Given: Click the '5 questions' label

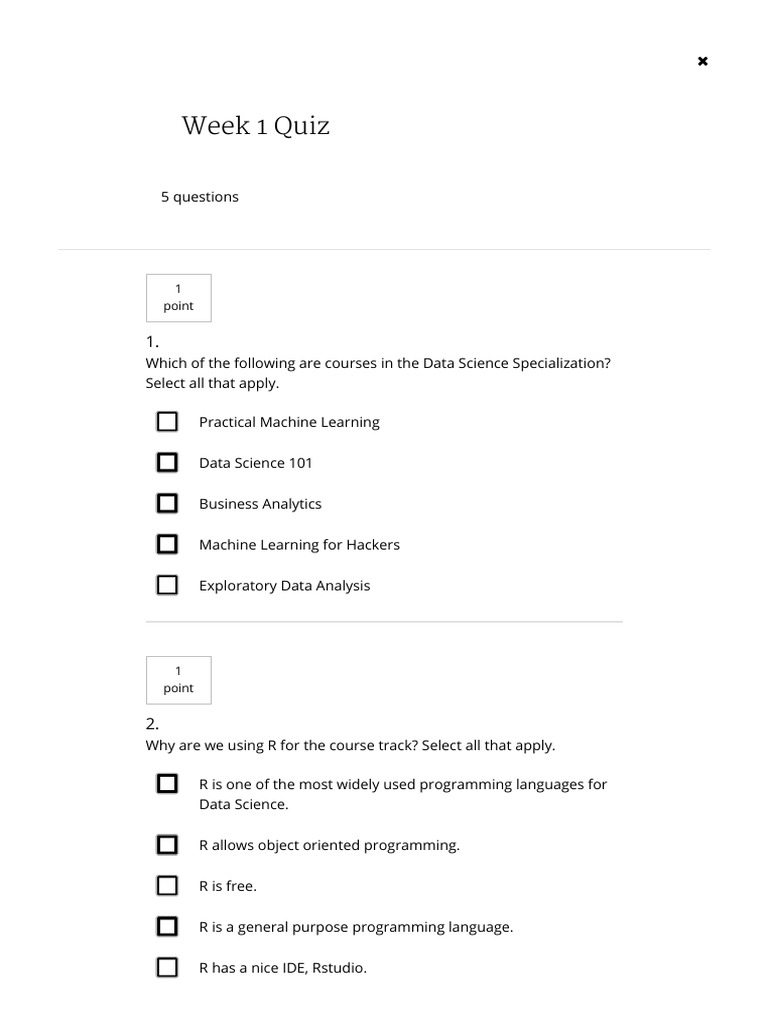Looking at the screenshot, I should coord(200,197).
